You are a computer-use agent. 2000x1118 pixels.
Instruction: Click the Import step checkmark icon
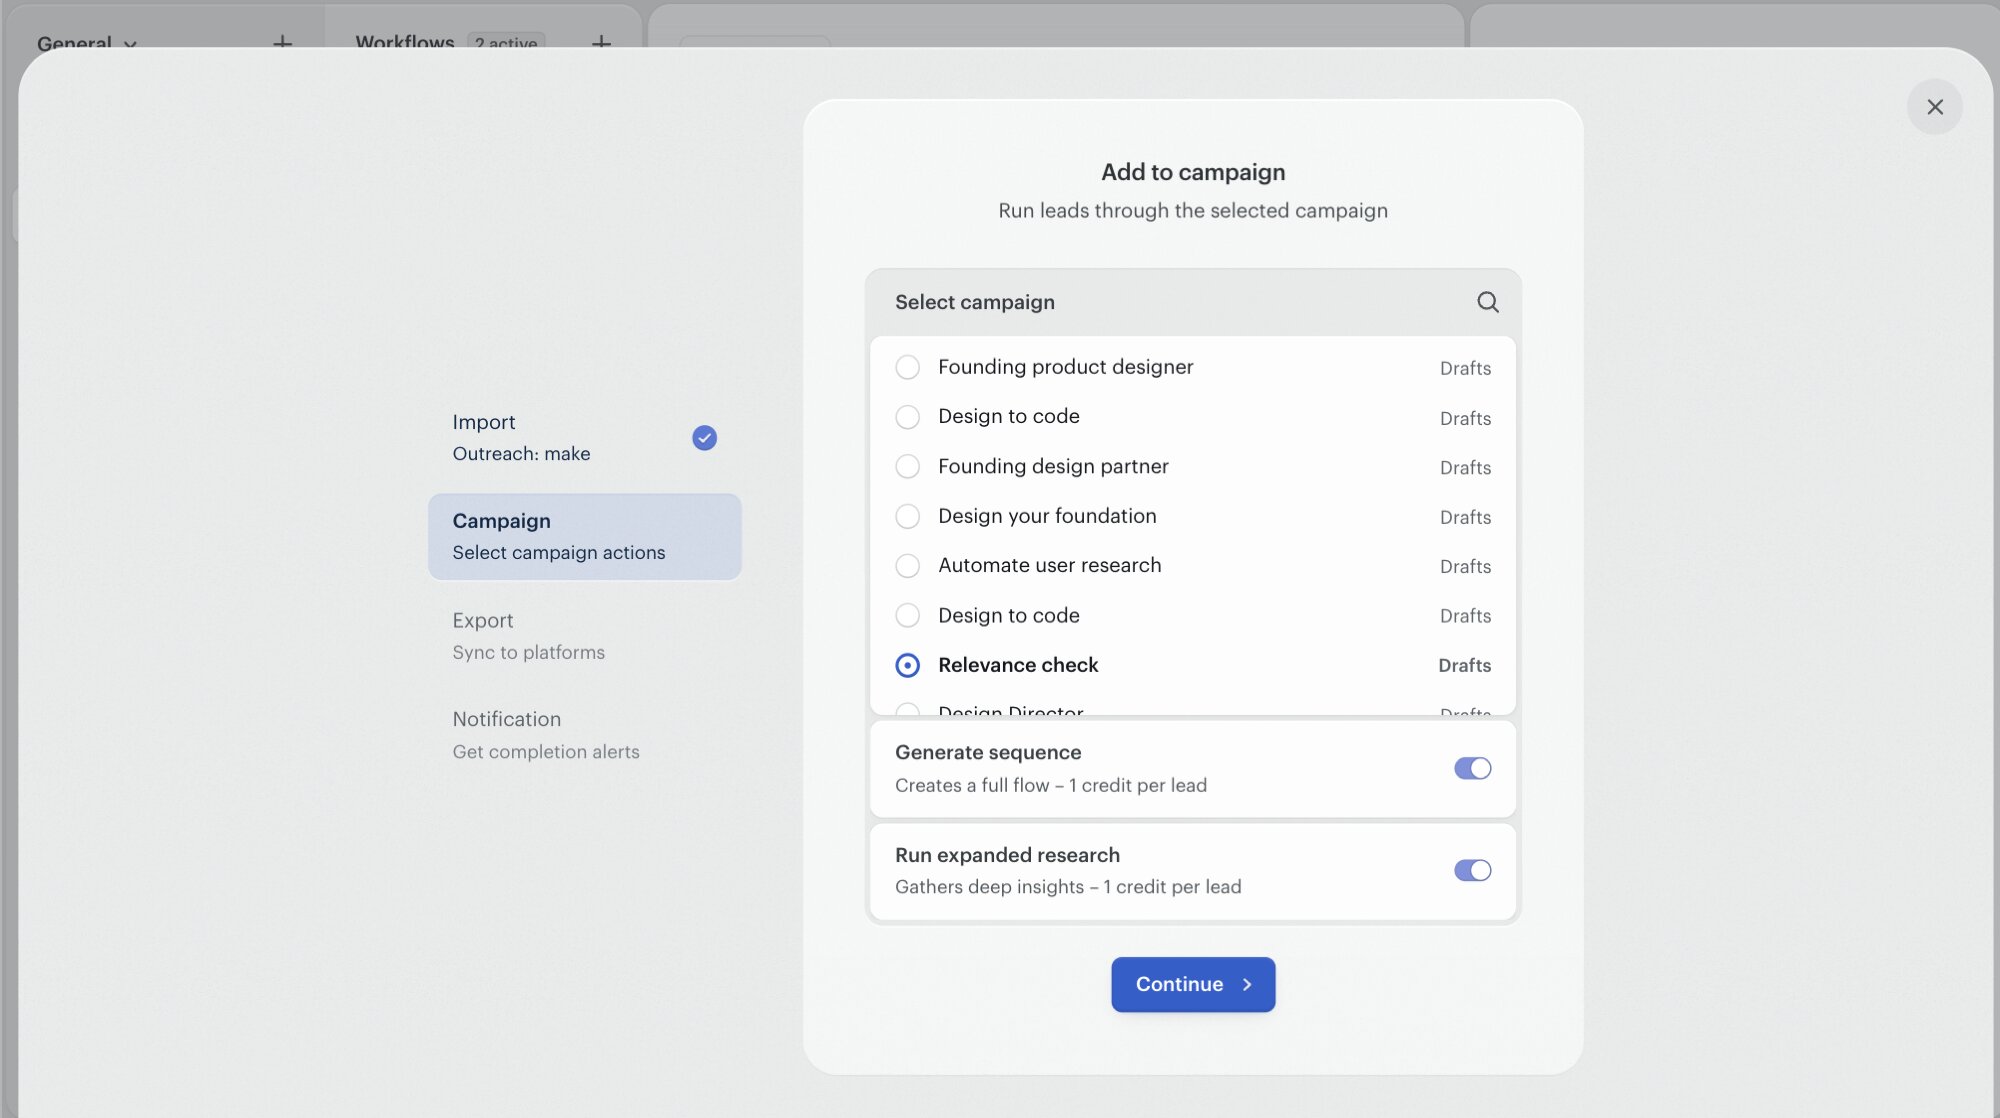(x=704, y=438)
